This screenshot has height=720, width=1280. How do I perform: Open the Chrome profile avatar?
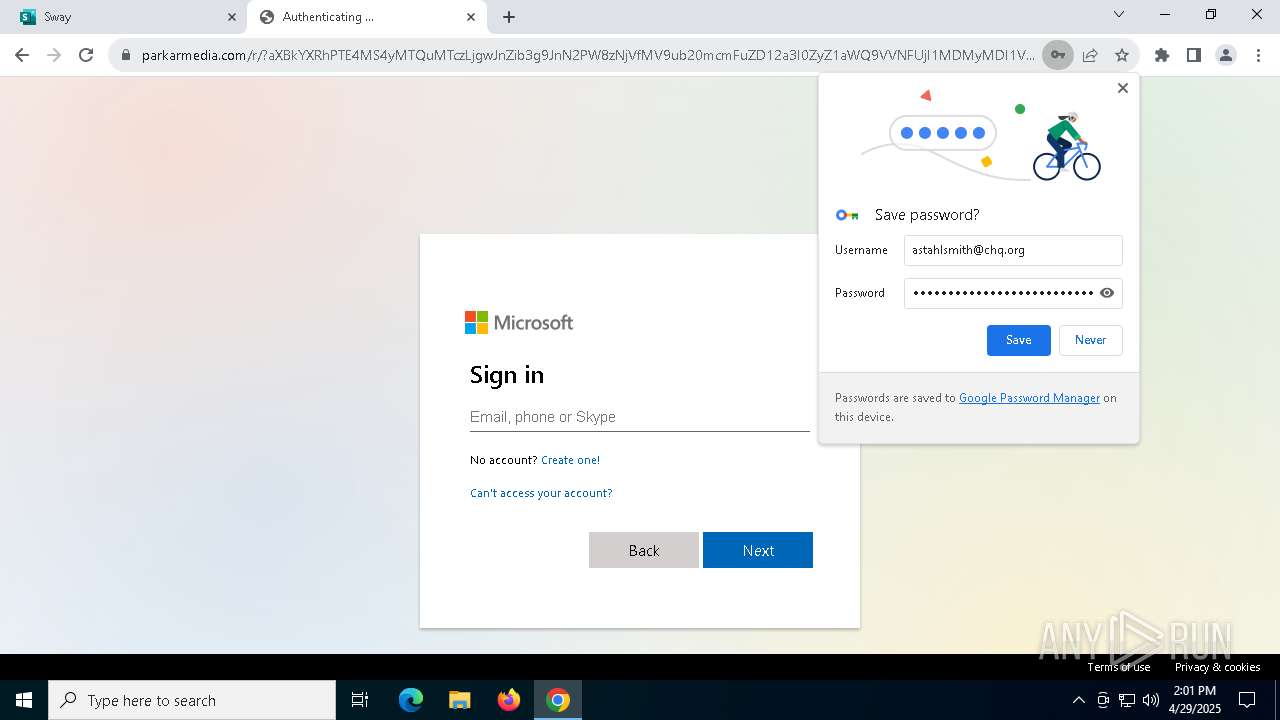coord(1226,55)
